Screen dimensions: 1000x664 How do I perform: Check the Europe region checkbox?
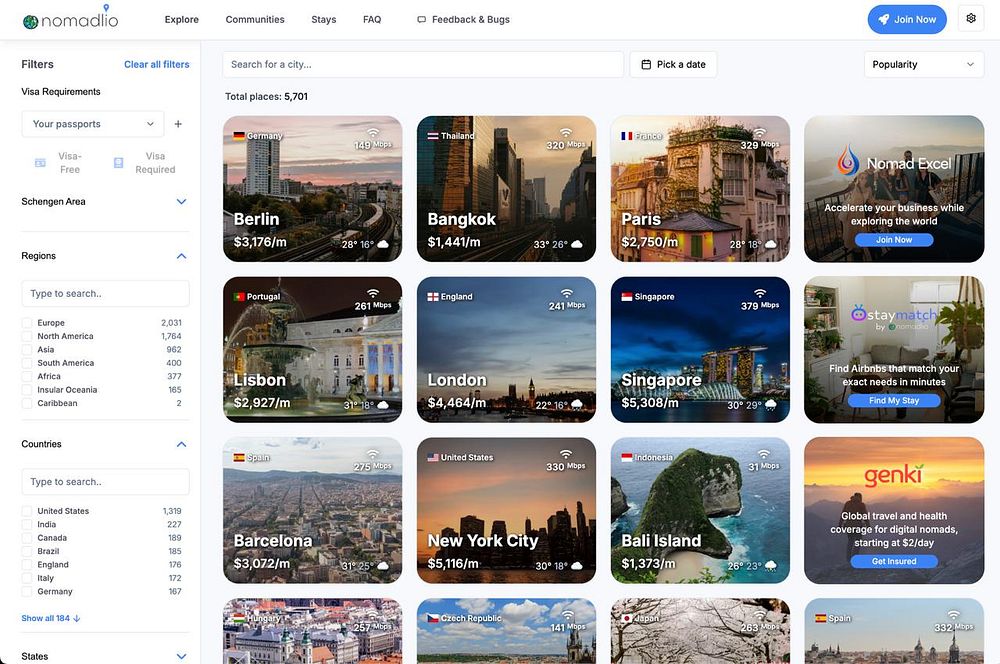(27, 323)
